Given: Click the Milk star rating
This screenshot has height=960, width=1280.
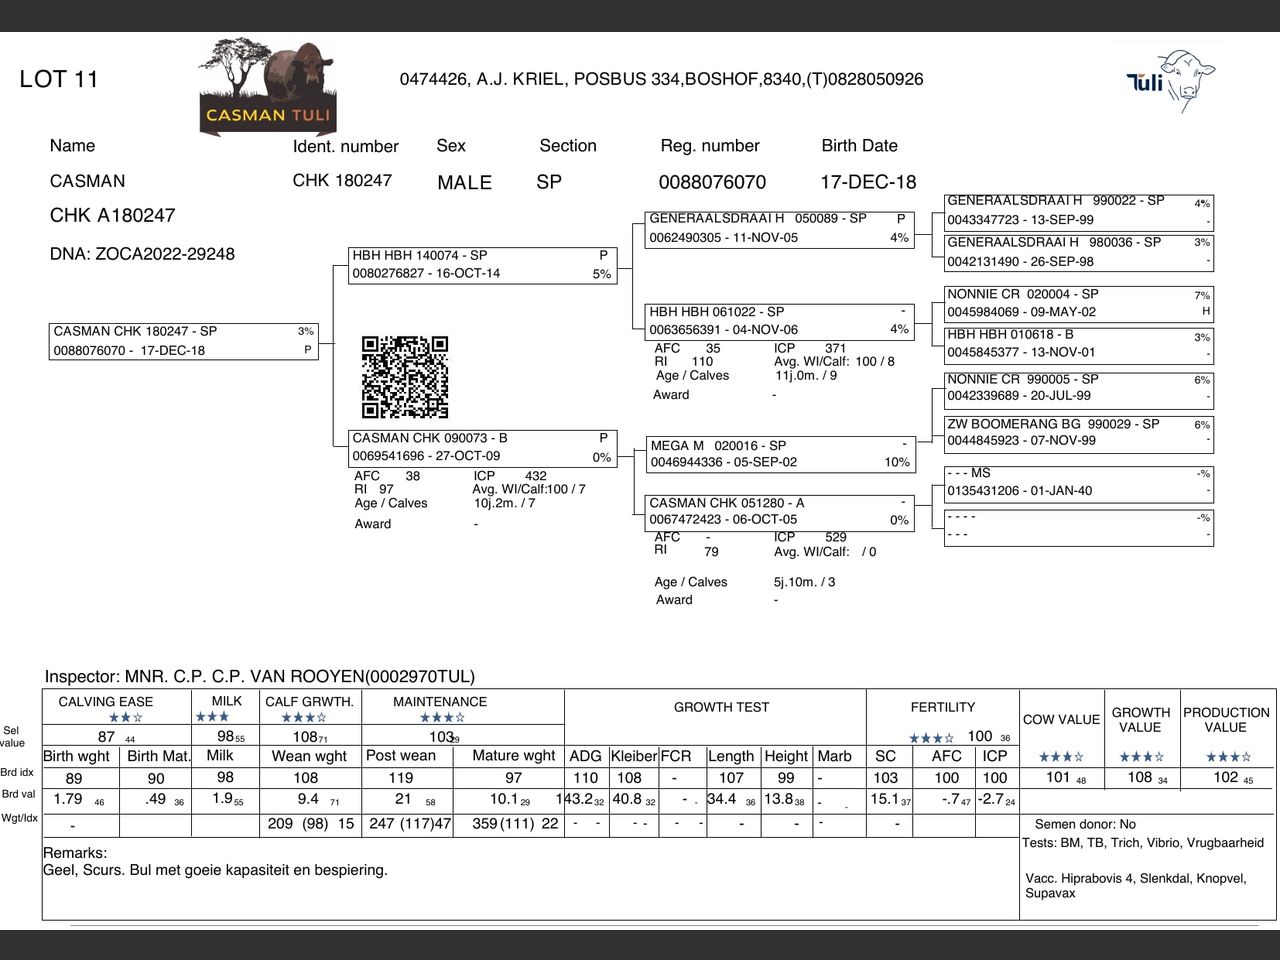Looking at the screenshot, I should click(x=212, y=717).
